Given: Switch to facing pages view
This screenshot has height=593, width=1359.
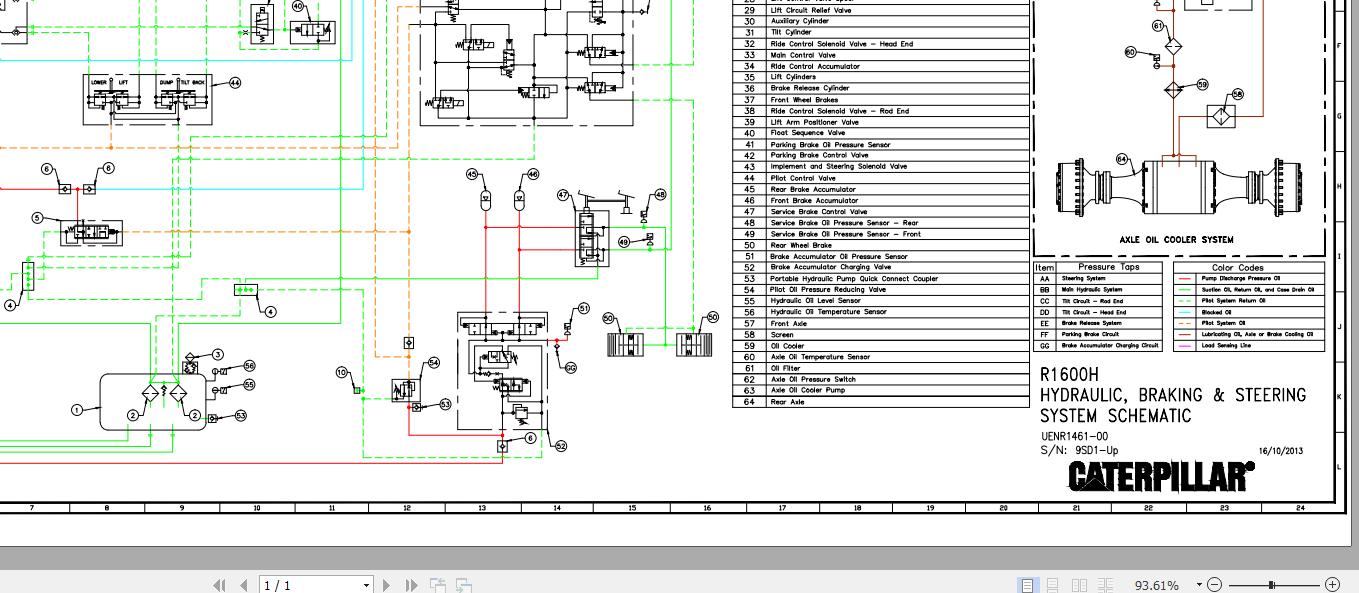Looking at the screenshot, I should coord(1080,585).
